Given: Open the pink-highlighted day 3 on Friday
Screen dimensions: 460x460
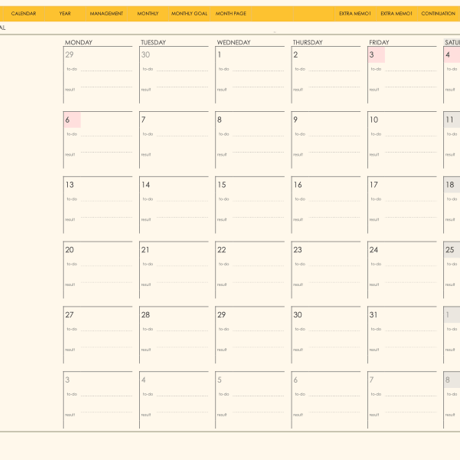Looking at the screenshot, I should point(376,55).
